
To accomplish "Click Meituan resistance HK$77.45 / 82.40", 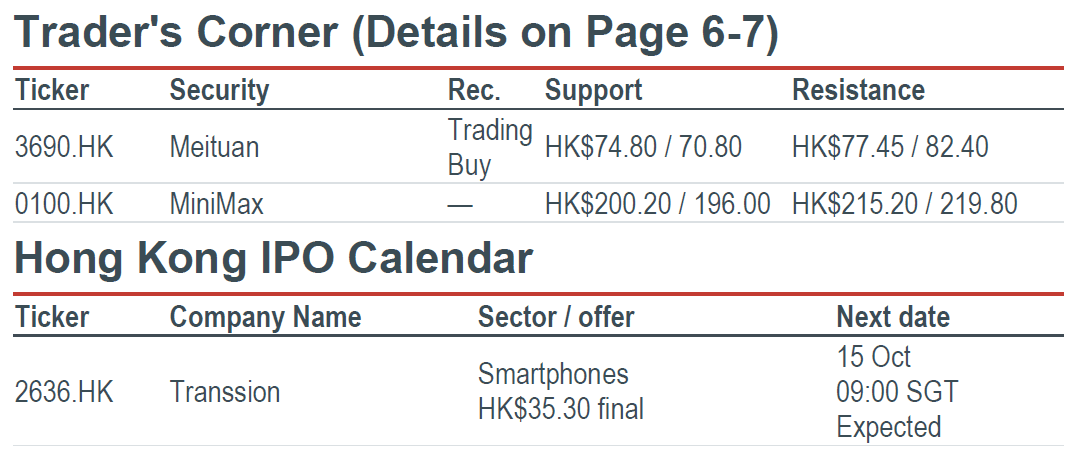I will tap(890, 147).
